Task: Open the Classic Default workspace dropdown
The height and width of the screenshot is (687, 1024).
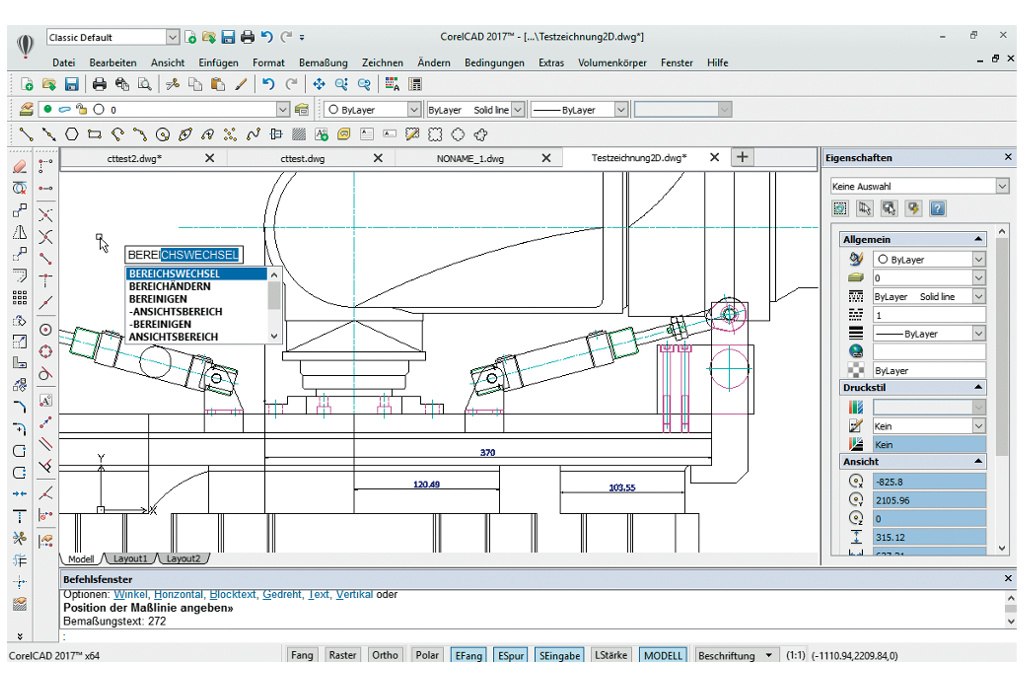Action: [173, 37]
